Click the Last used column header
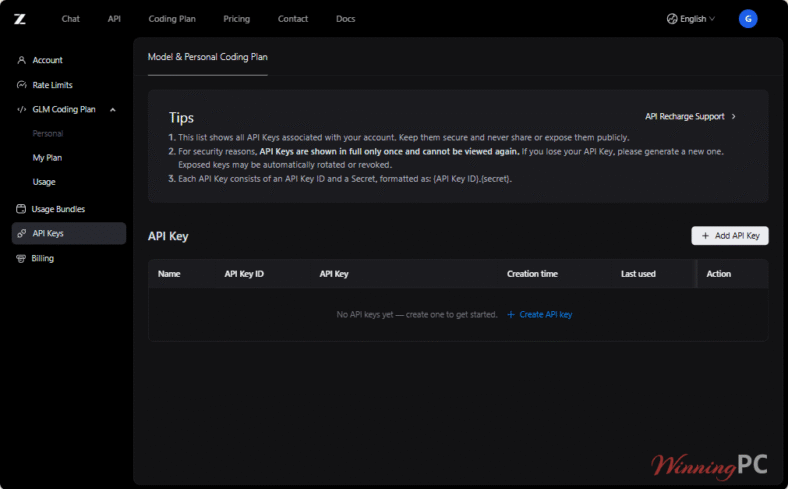Viewport: 788px width, 489px height. pos(638,274)
